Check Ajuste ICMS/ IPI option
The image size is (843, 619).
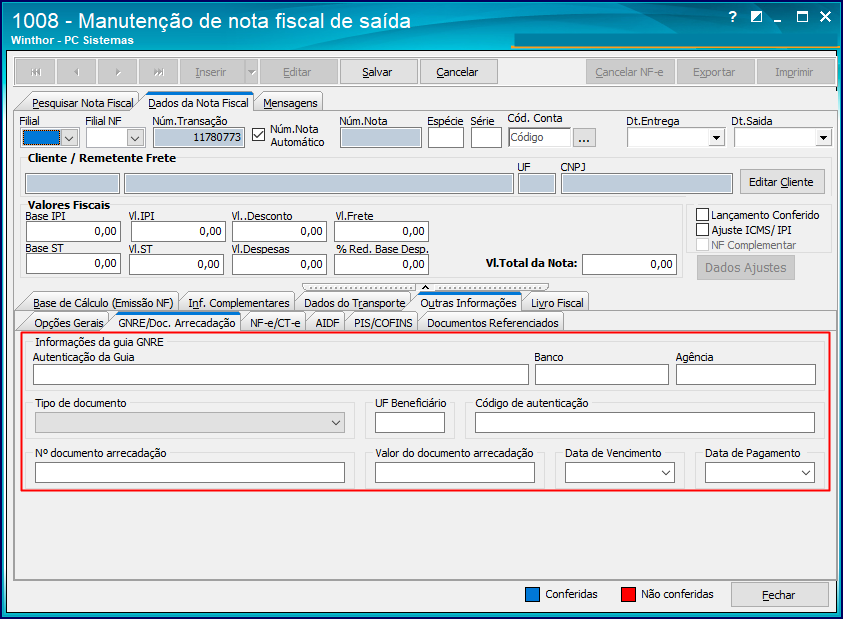click(x=702, y=230)
